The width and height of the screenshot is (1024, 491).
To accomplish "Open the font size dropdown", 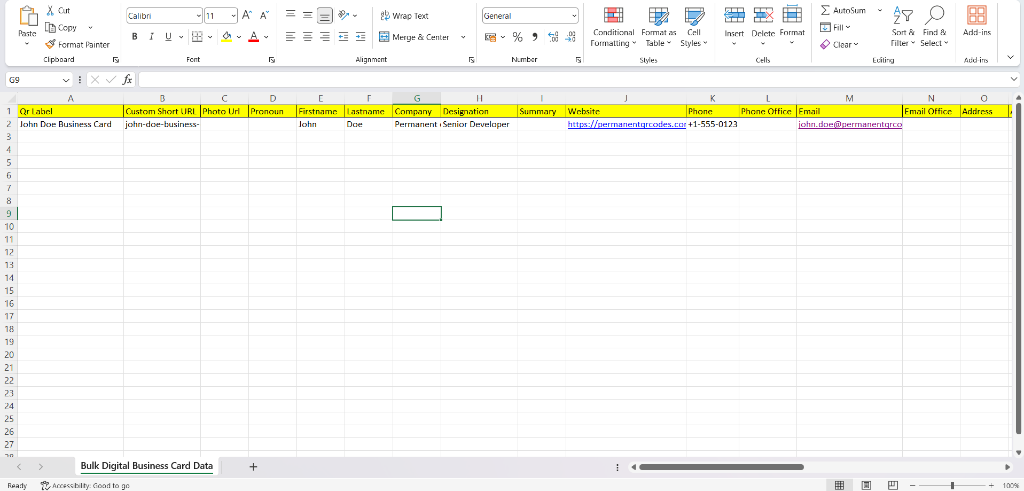I will coord(234,16).
